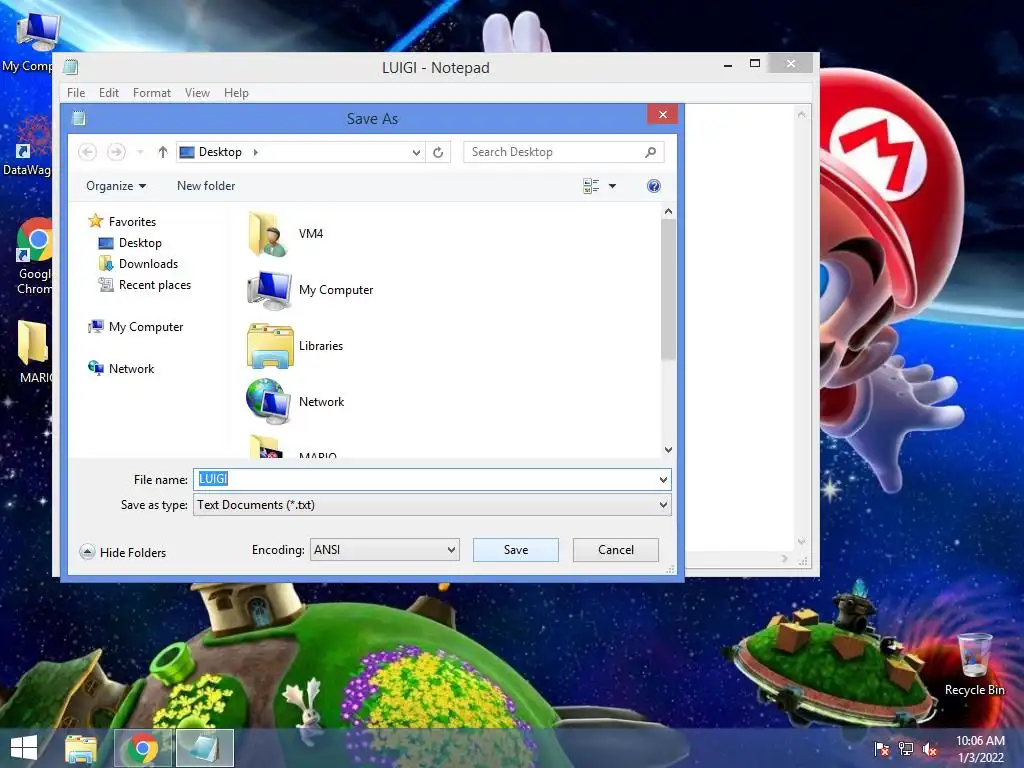Click the Cancel button

point(616,550)
